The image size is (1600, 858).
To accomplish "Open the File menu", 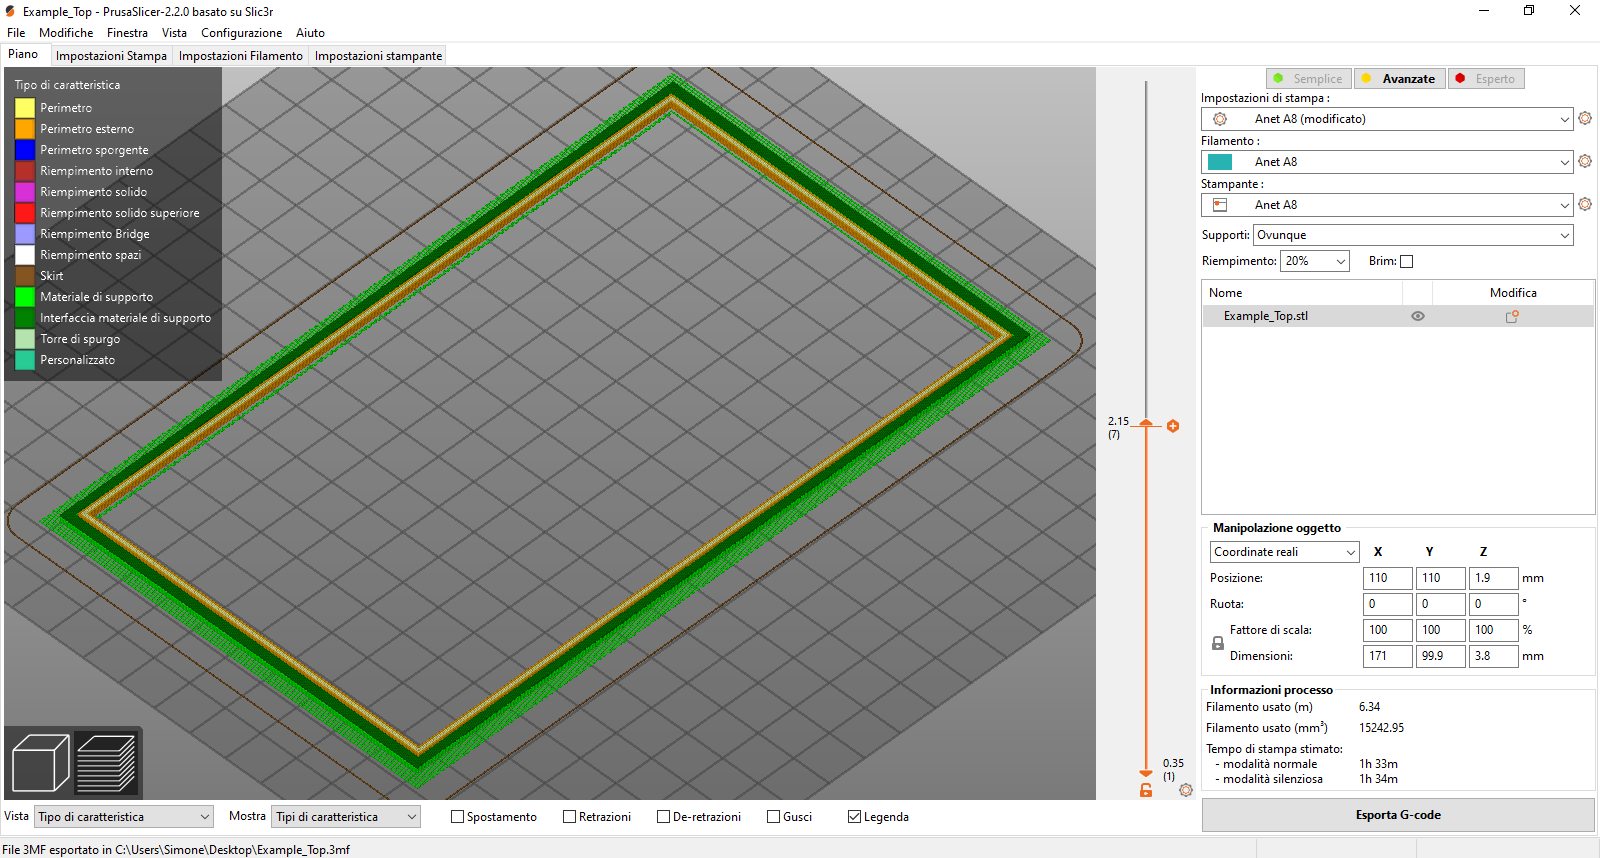I will [16, 33].
